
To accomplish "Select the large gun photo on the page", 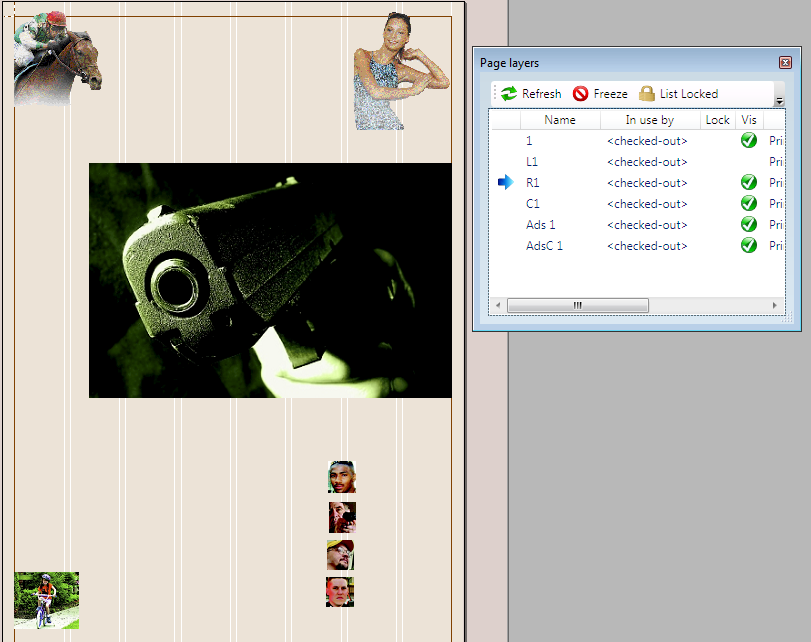I will point(270,280).
